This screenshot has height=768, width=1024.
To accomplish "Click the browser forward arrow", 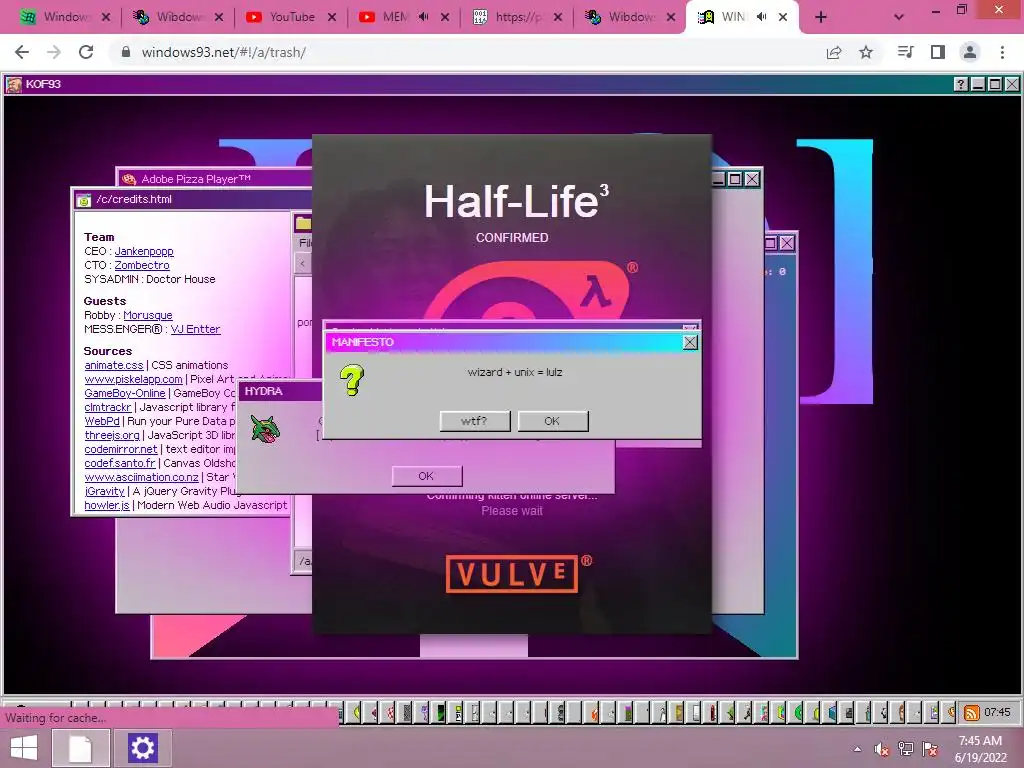I will (54, 52).
